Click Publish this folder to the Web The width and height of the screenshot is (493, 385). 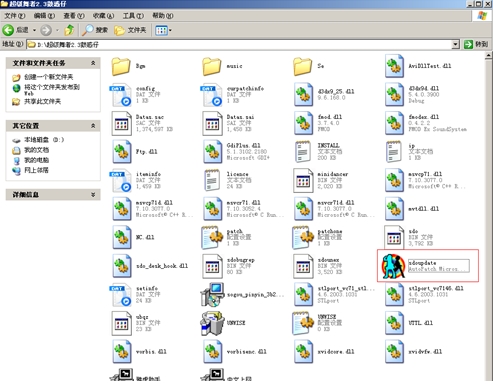52,90
